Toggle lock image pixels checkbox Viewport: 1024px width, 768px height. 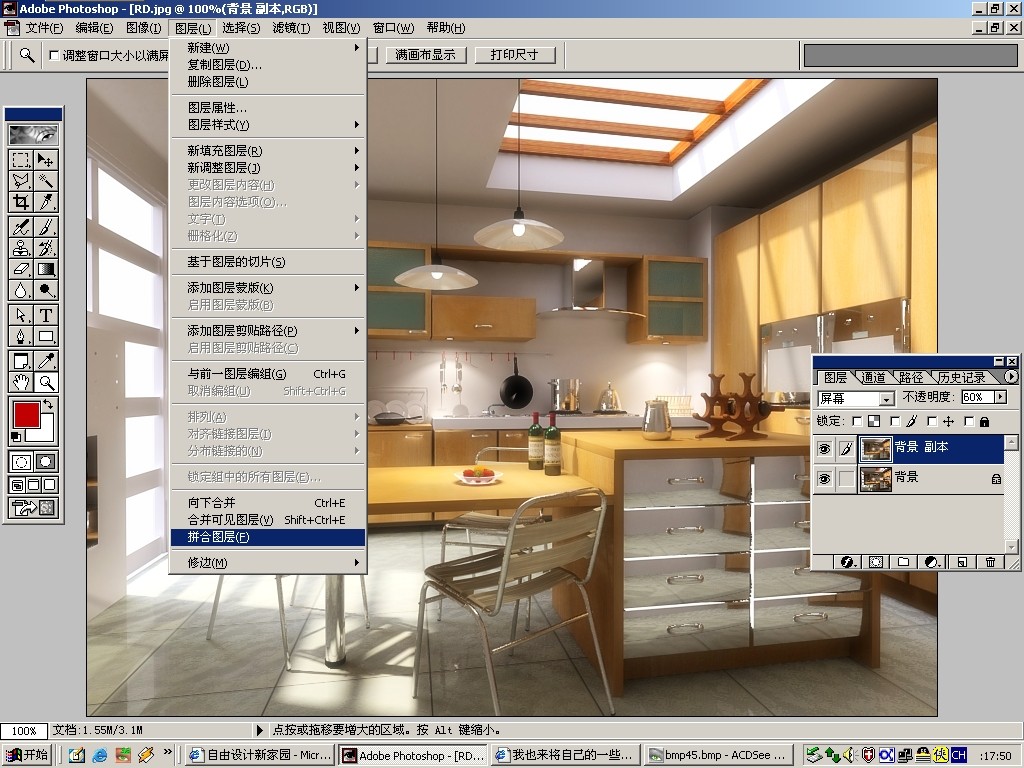tap(895, 421)
